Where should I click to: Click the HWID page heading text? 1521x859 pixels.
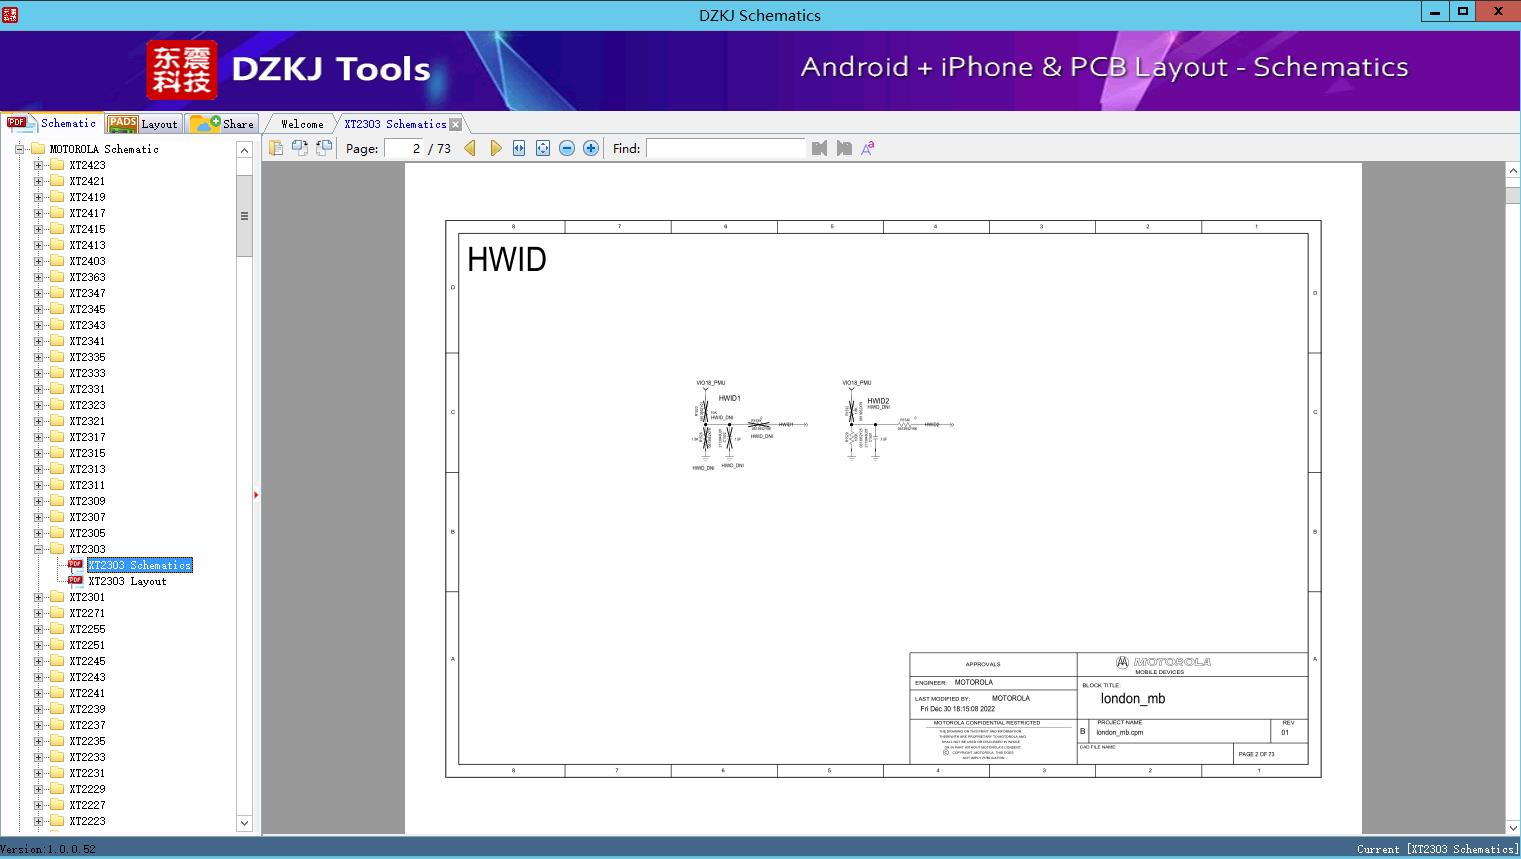click(507, 260)
